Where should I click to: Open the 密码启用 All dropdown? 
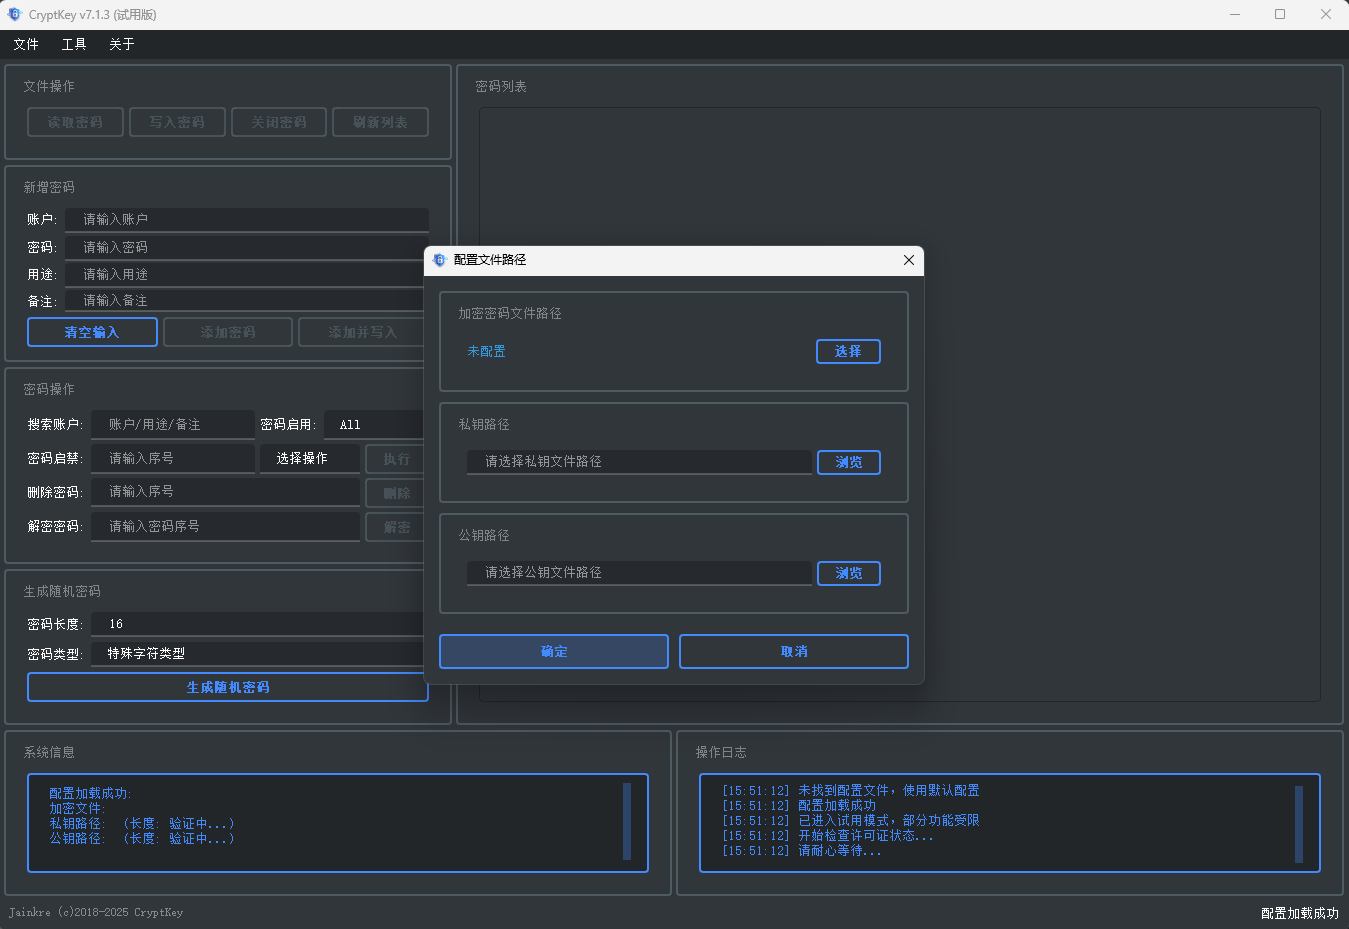click(374, 425)
